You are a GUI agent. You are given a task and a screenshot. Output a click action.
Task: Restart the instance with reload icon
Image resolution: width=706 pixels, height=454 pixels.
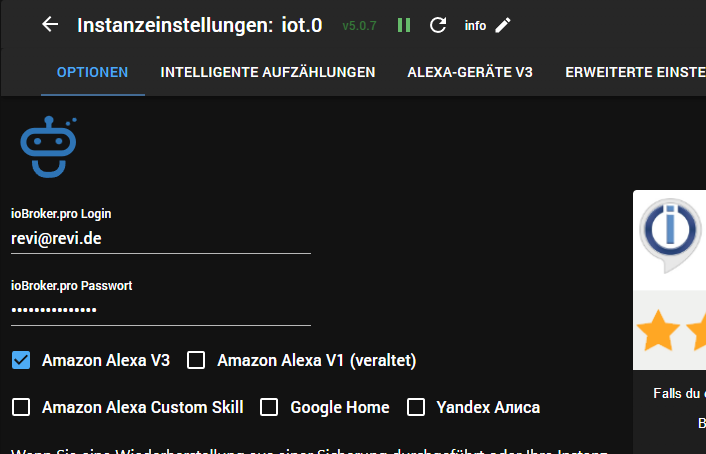(437, 25)
